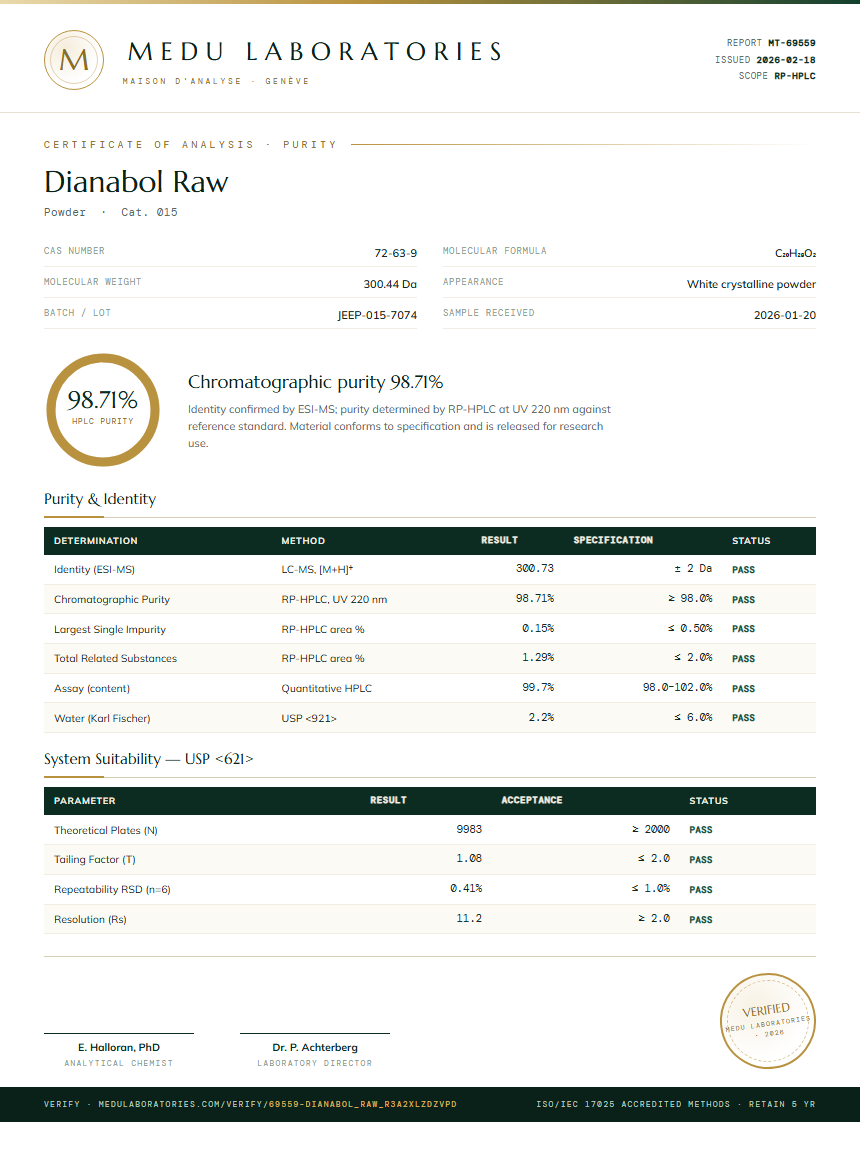Select the LC-MS, [M+H]+ method cell

[x=317, y=569]
